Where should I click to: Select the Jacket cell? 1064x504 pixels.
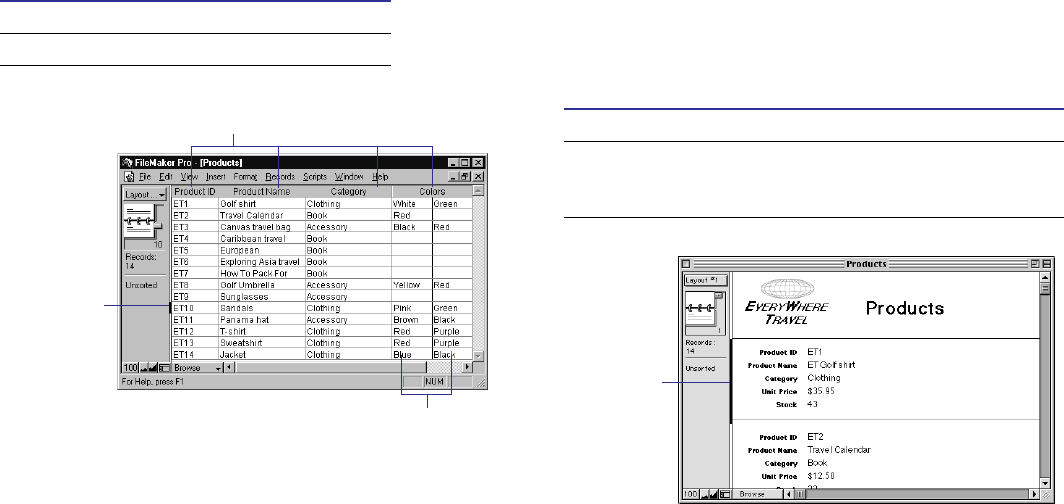point(262,355)
